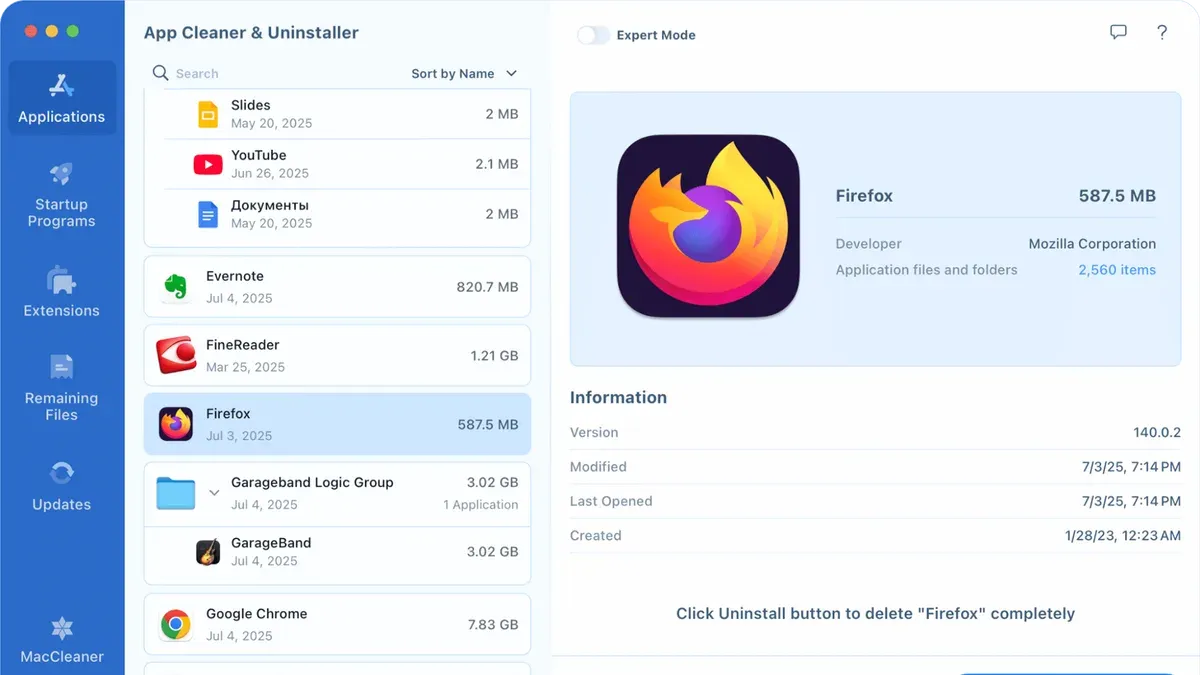Open the feedback chat bubble icon
Image resolution: width=1200 pixels, height=675 pixels.
point(1118,32)
